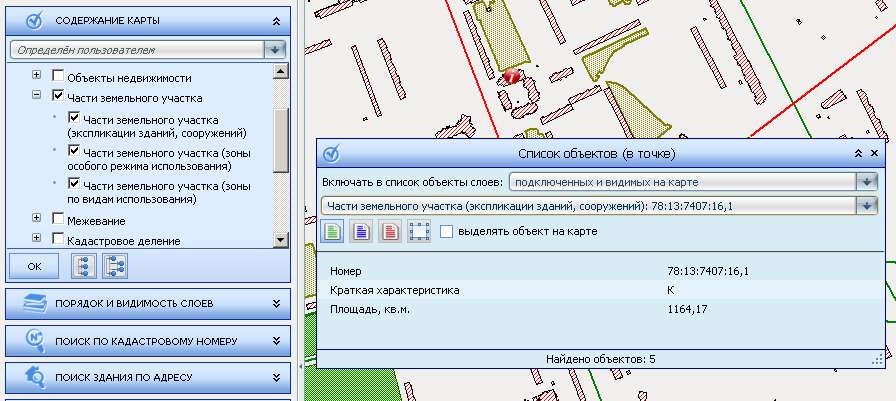Click the selection frame icon in the object list
This screenshot has height=401, width=896.
click(419, 232)
